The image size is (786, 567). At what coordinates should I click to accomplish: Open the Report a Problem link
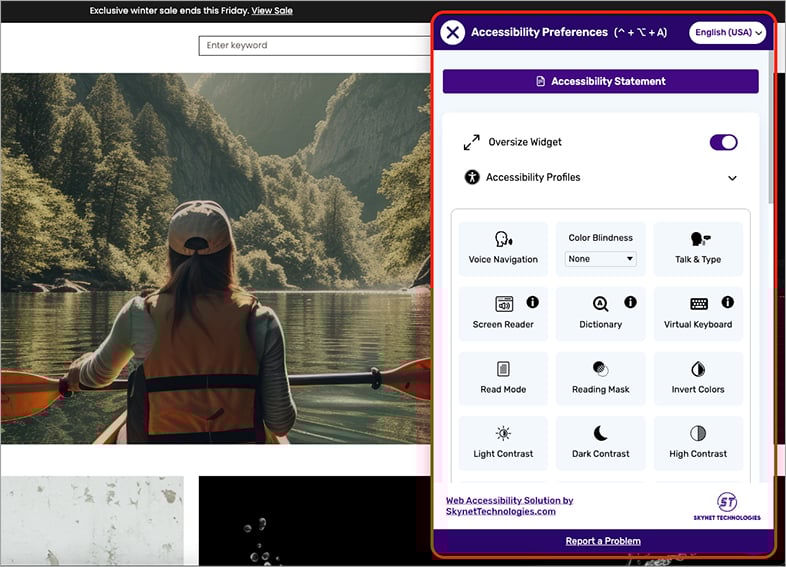tap(603, 541)
